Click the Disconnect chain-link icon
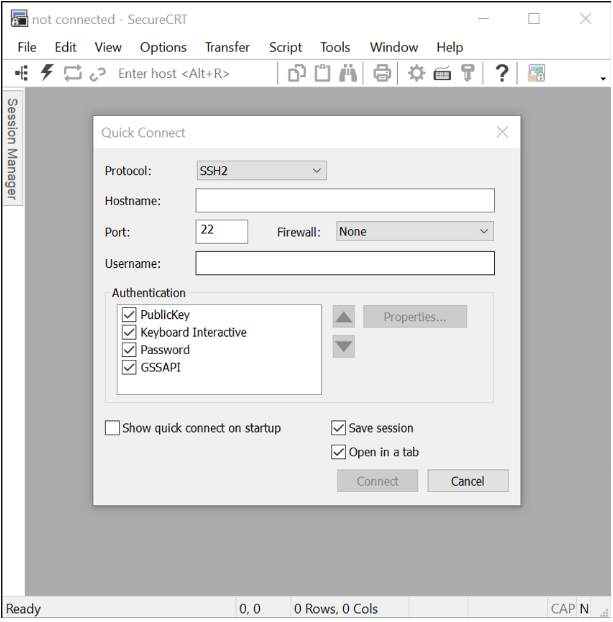Screen dimensions: 613x622 point(98,74)
